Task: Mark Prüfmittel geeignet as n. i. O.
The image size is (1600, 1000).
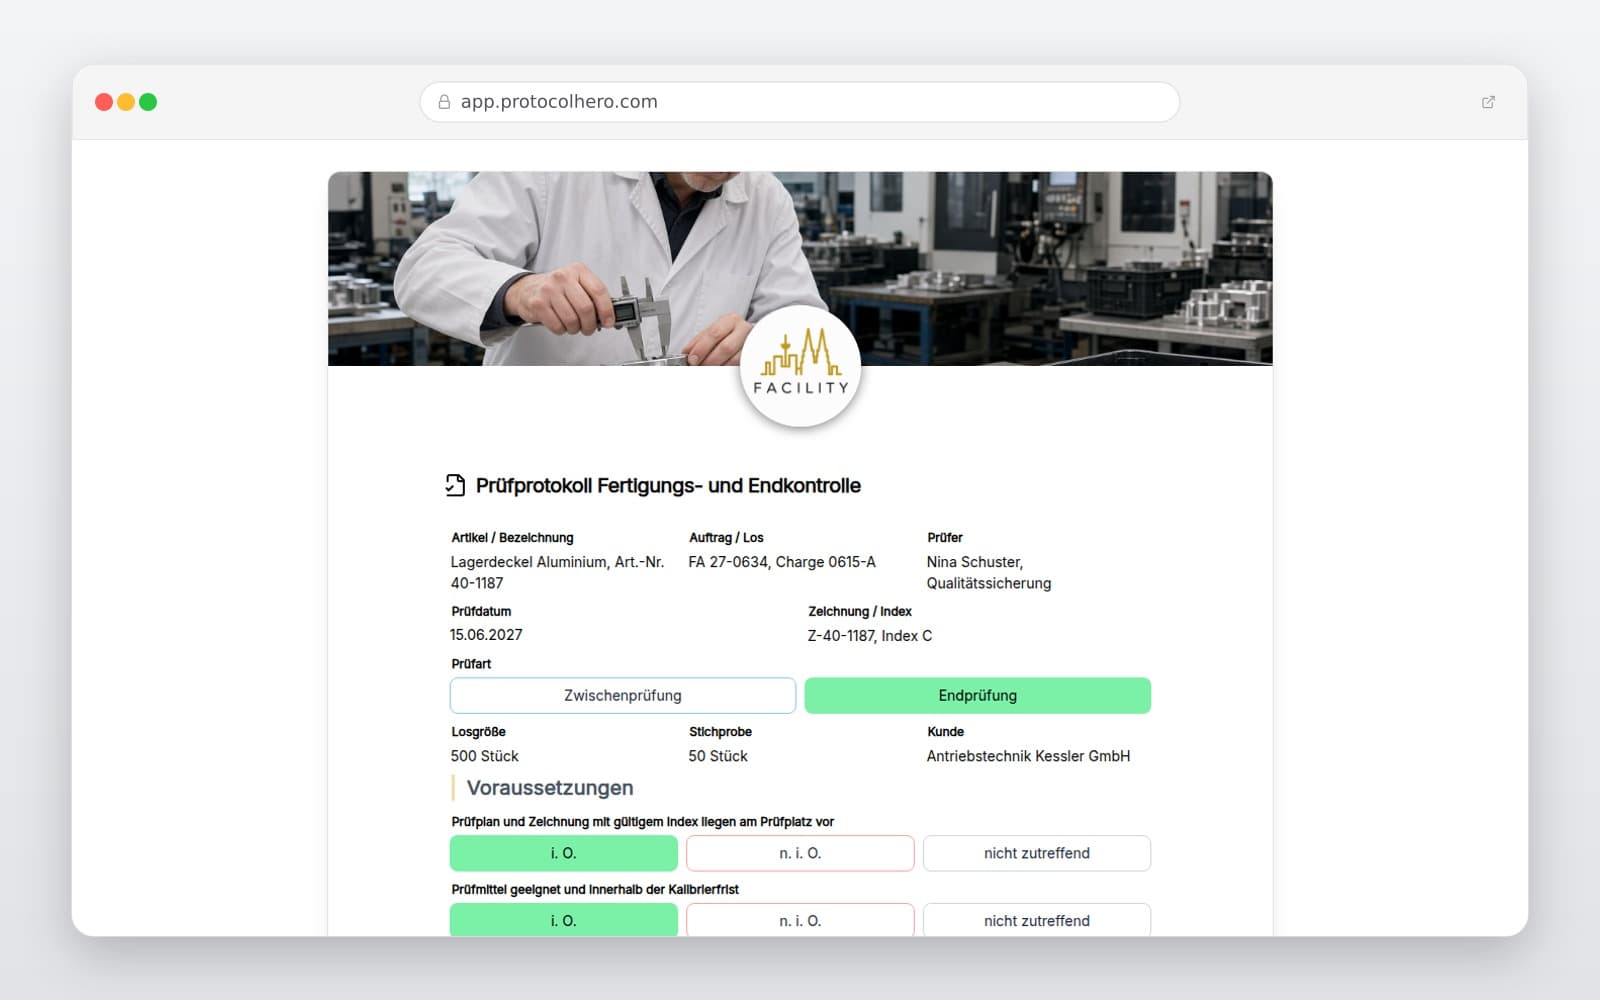Action: tap(800, 920)
